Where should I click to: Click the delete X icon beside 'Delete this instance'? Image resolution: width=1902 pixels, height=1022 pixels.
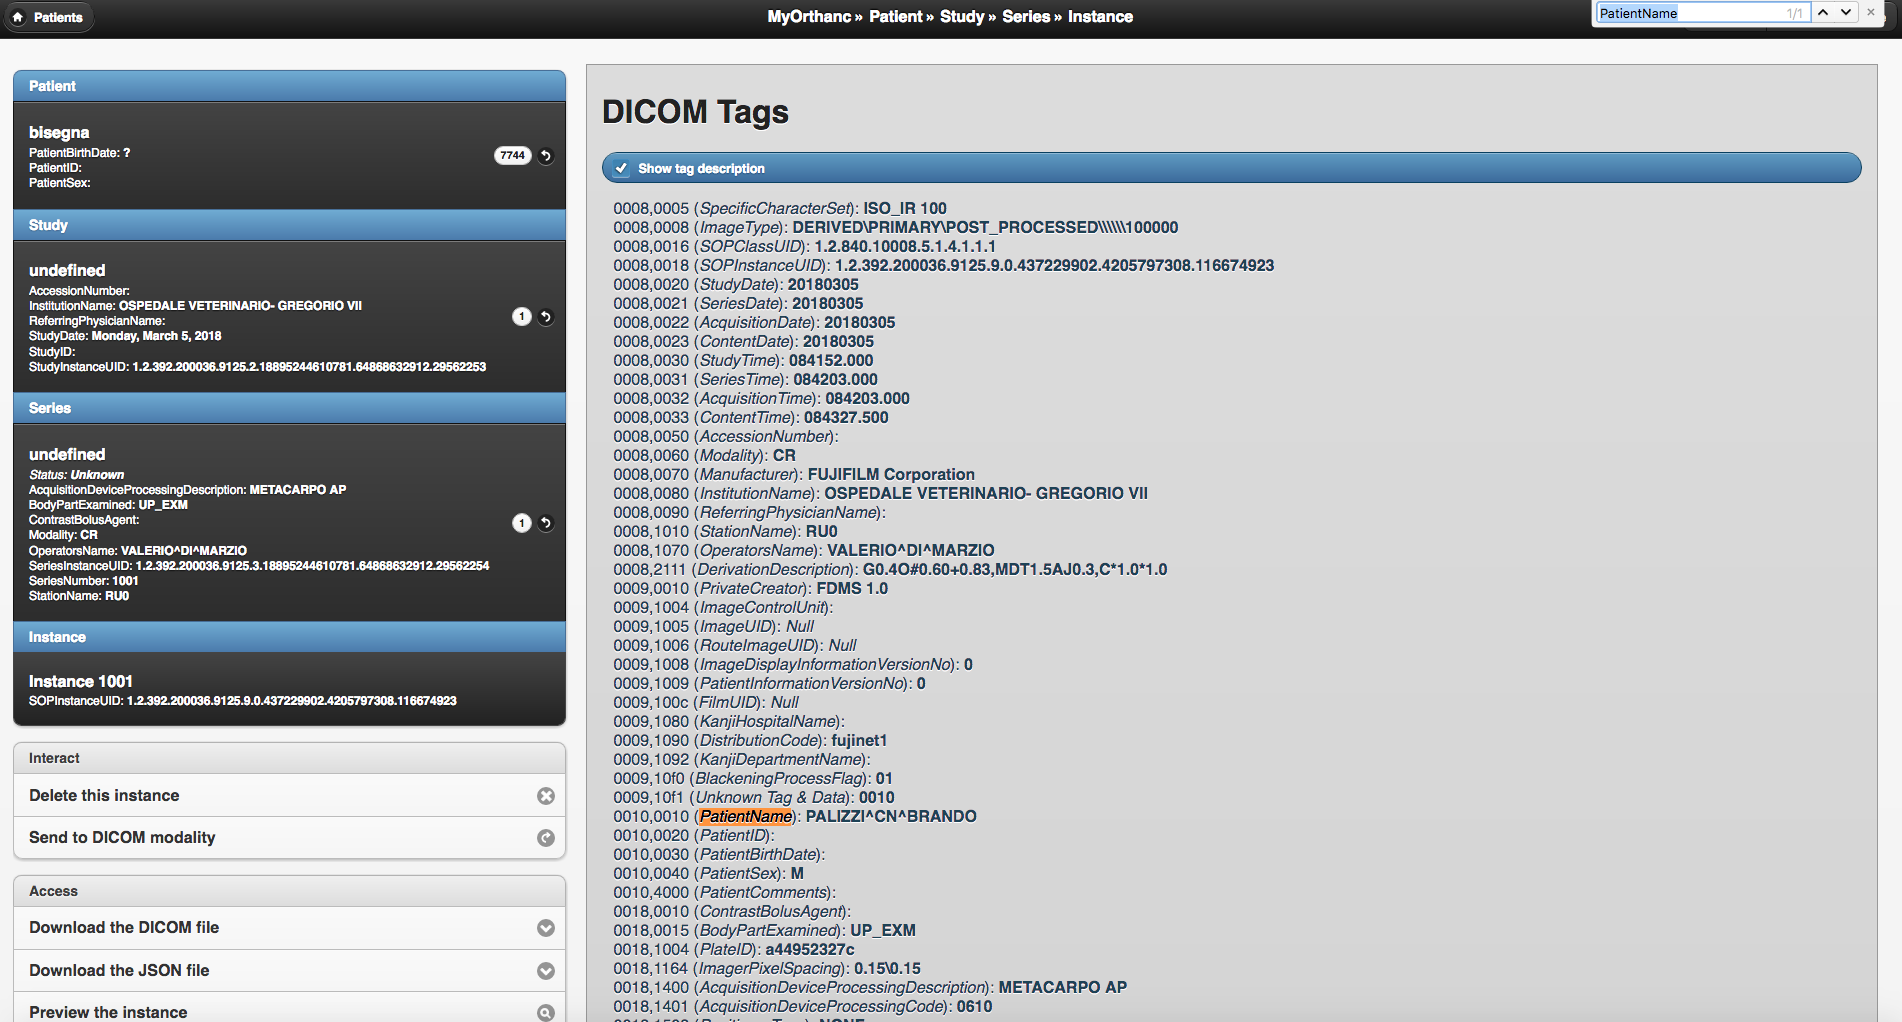pyautogui.click(x=546, y=795)
